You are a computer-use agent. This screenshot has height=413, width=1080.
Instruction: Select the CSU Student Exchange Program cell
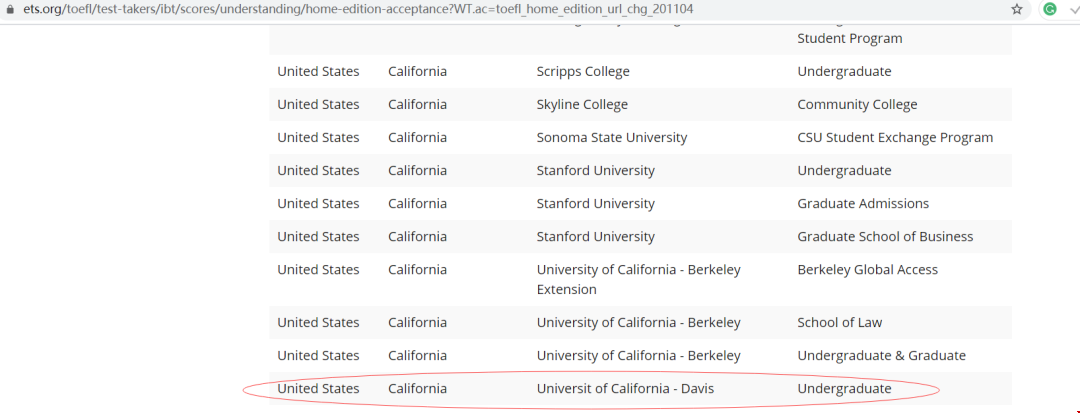(895, 138)
